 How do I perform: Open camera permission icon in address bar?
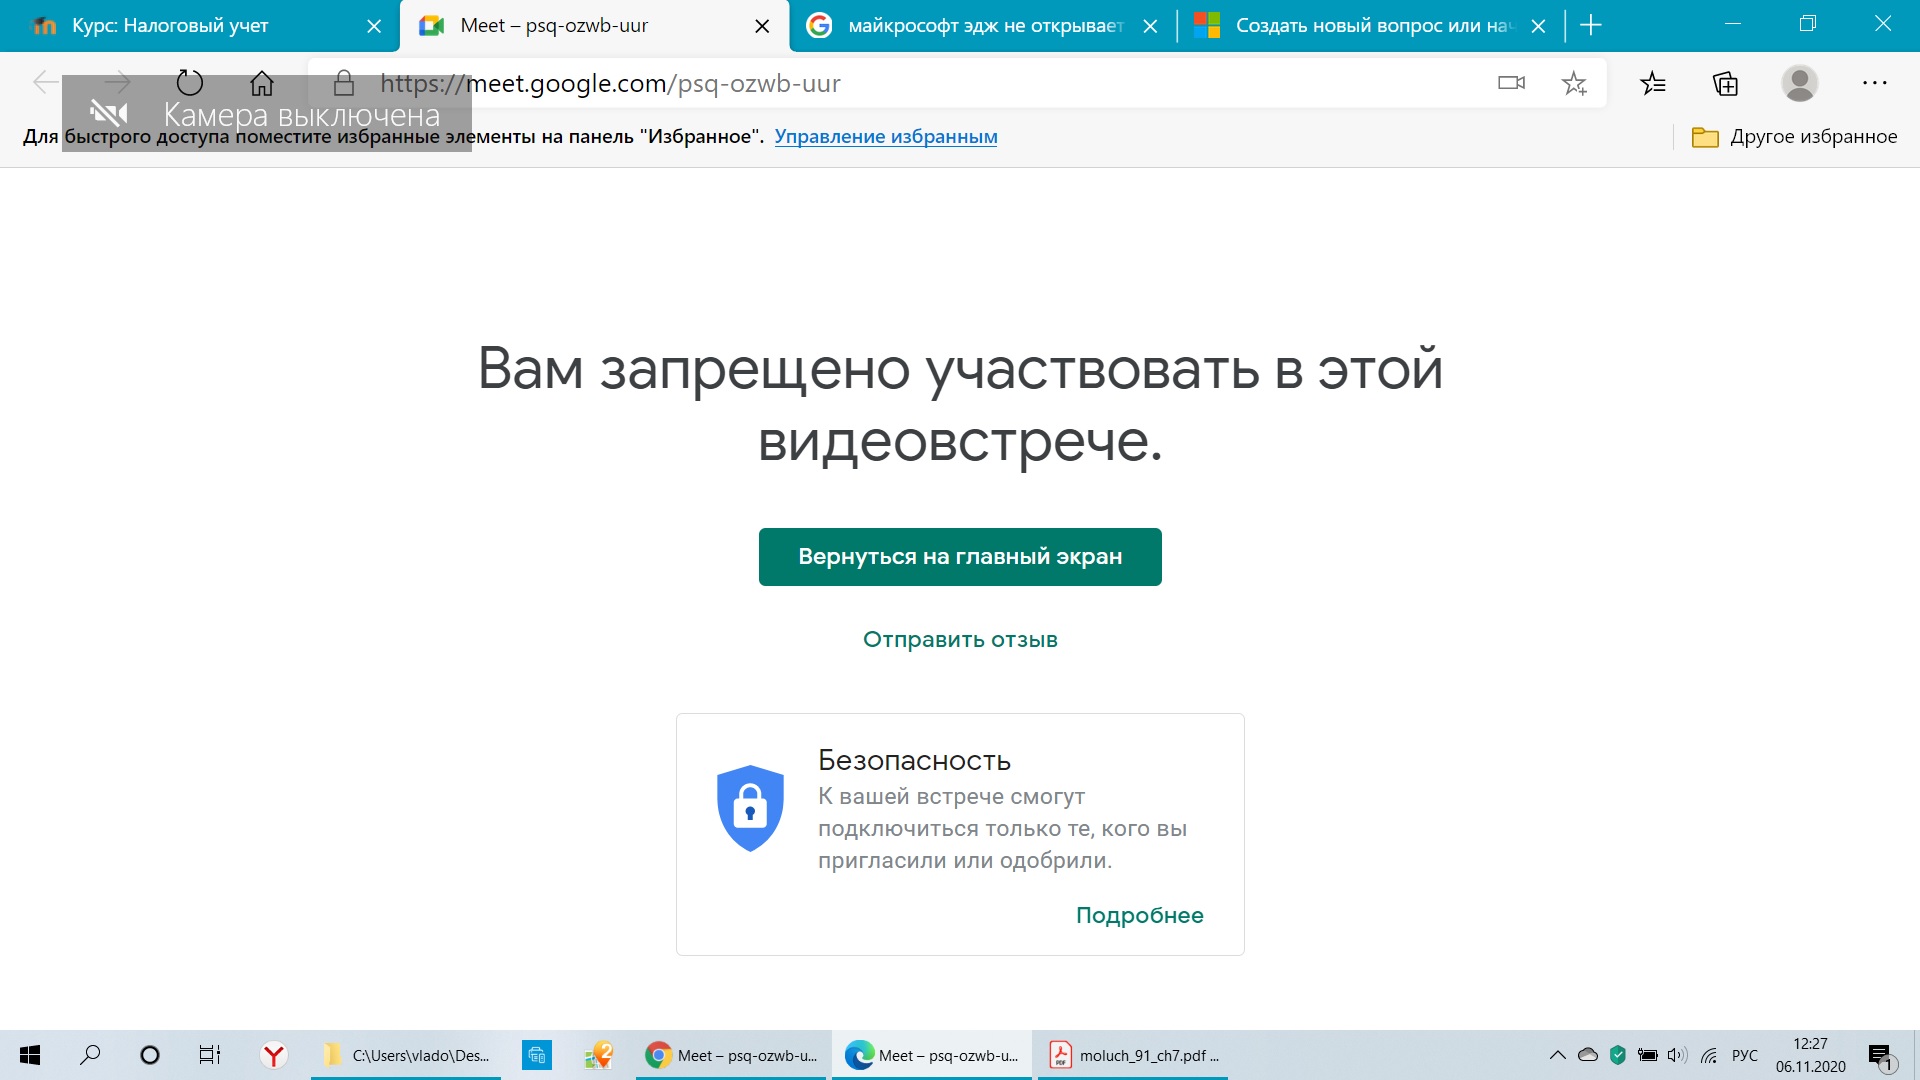point(1511,83)
